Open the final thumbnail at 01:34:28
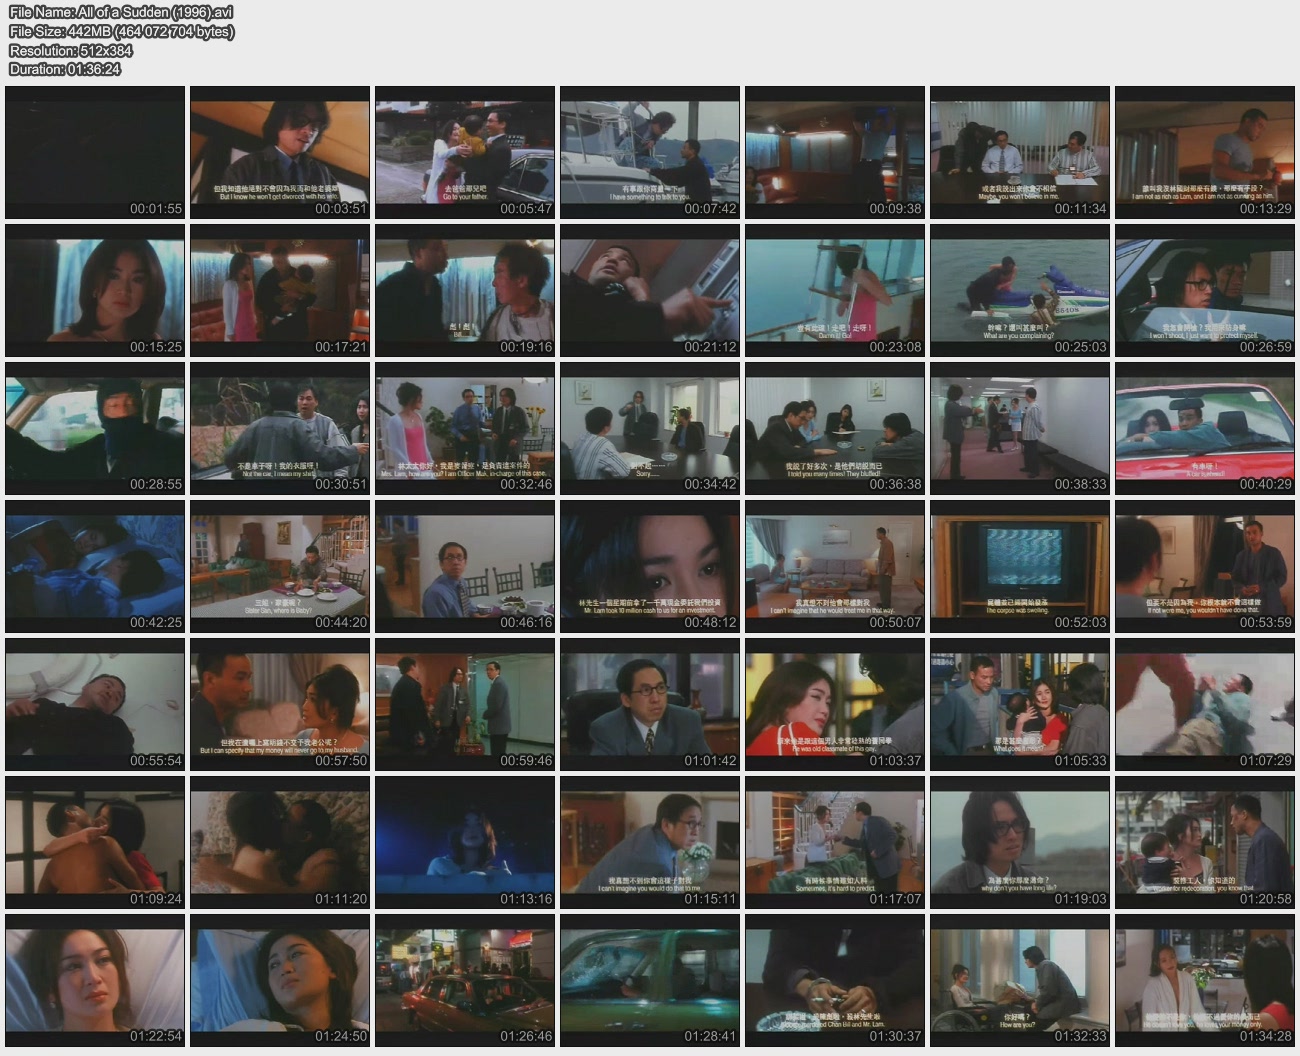 [1204, 980]
